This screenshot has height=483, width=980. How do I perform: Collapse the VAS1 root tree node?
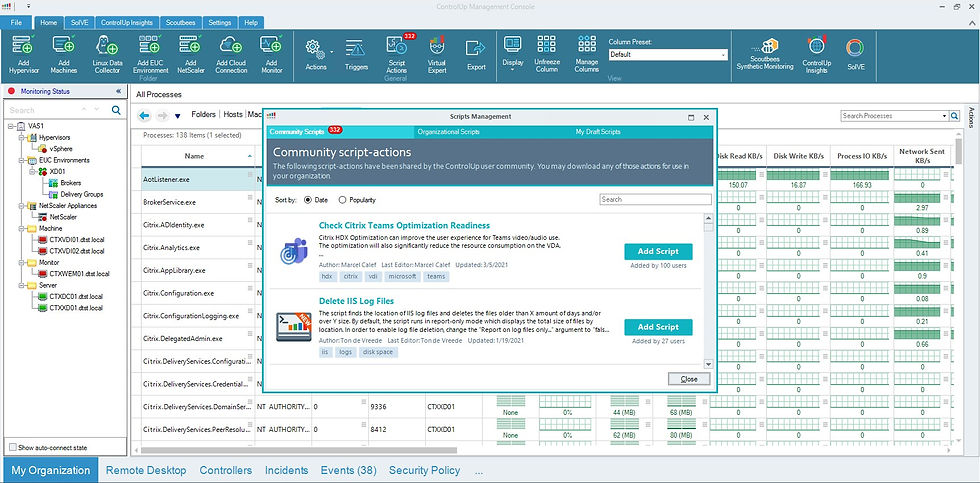tap(11, 126)
